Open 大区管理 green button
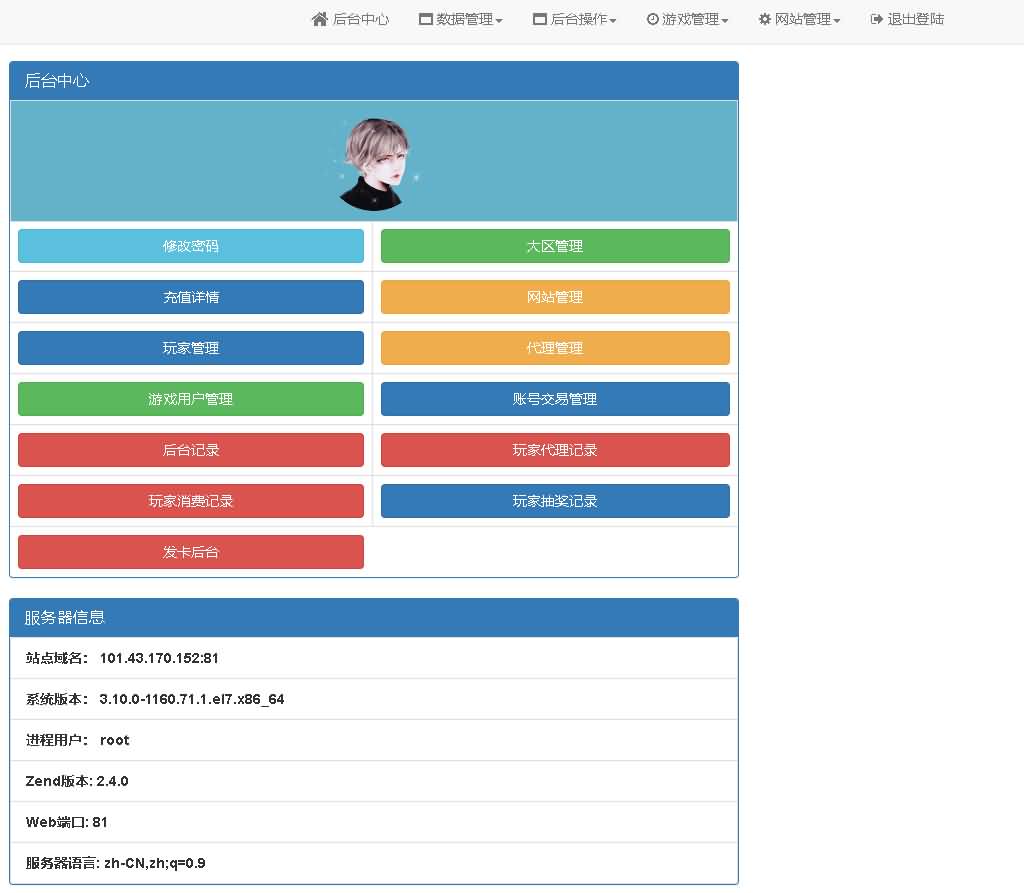Viewport: 1024px width, 893px height. click(555, 246)
